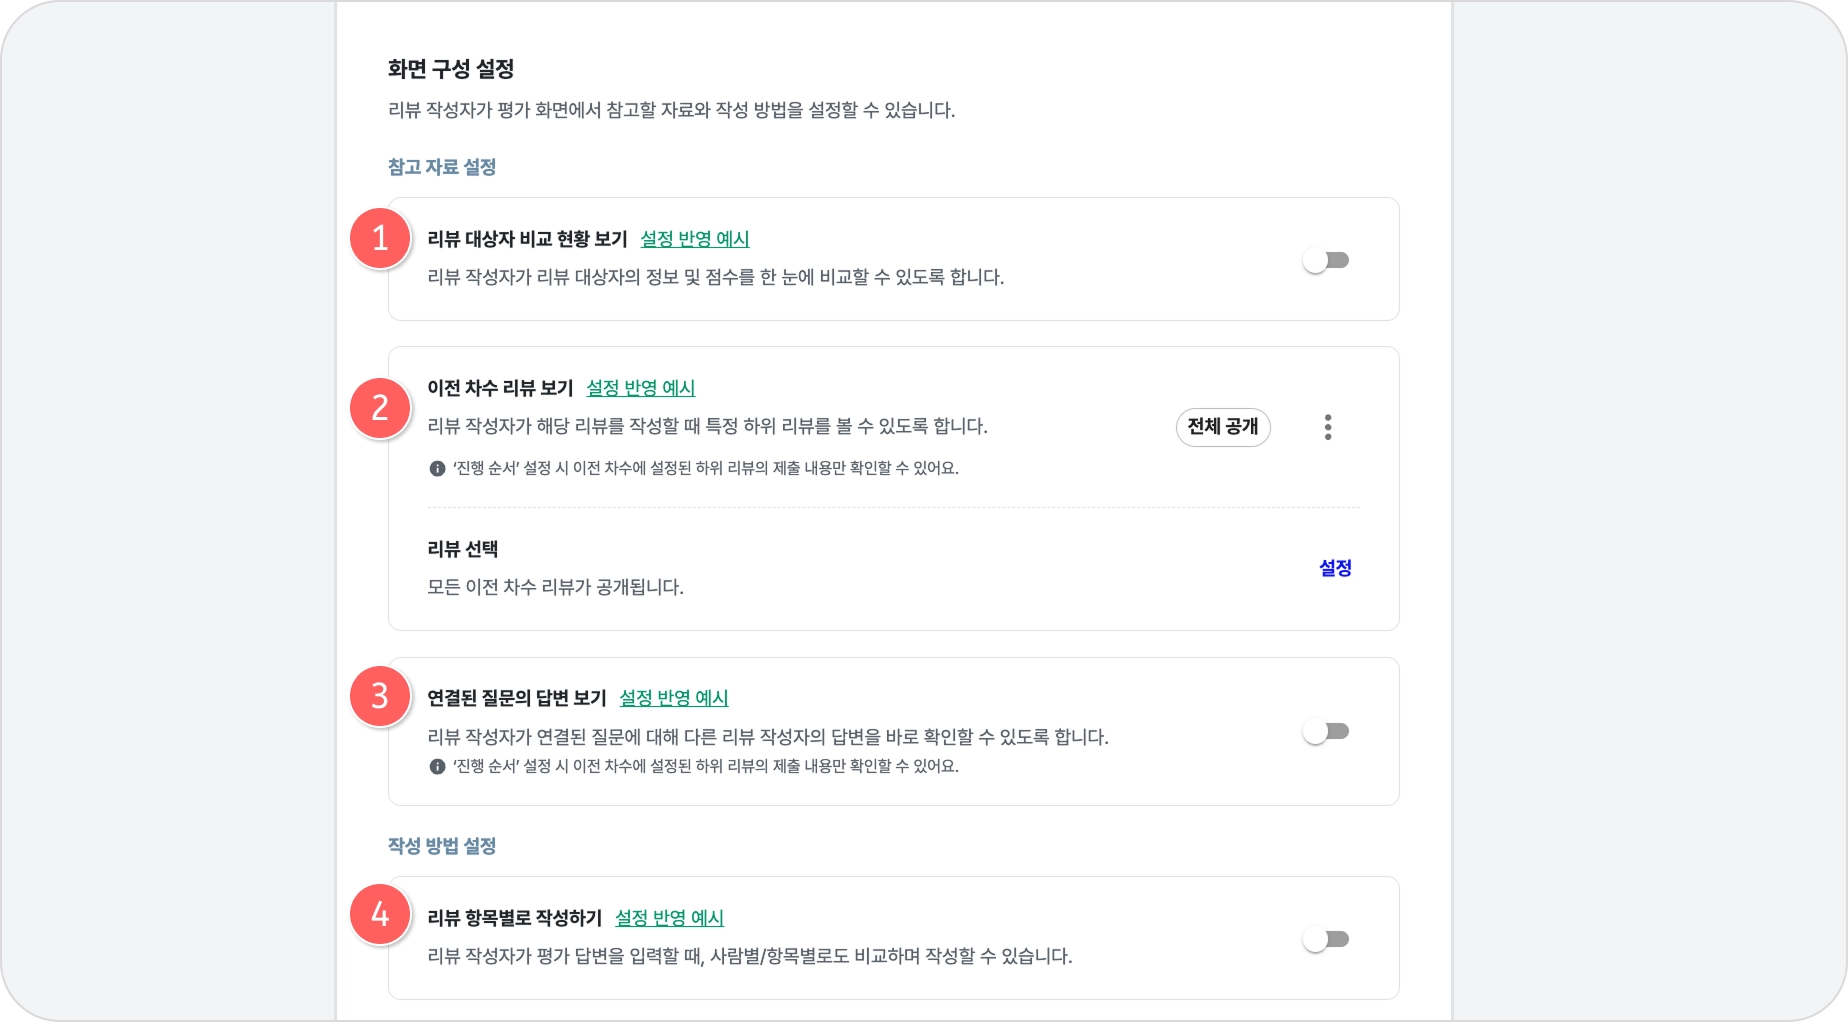Click the red number 1 badge
Image resolution: width=1848 pixels, height=1022 pixels.
coord(380,239)
